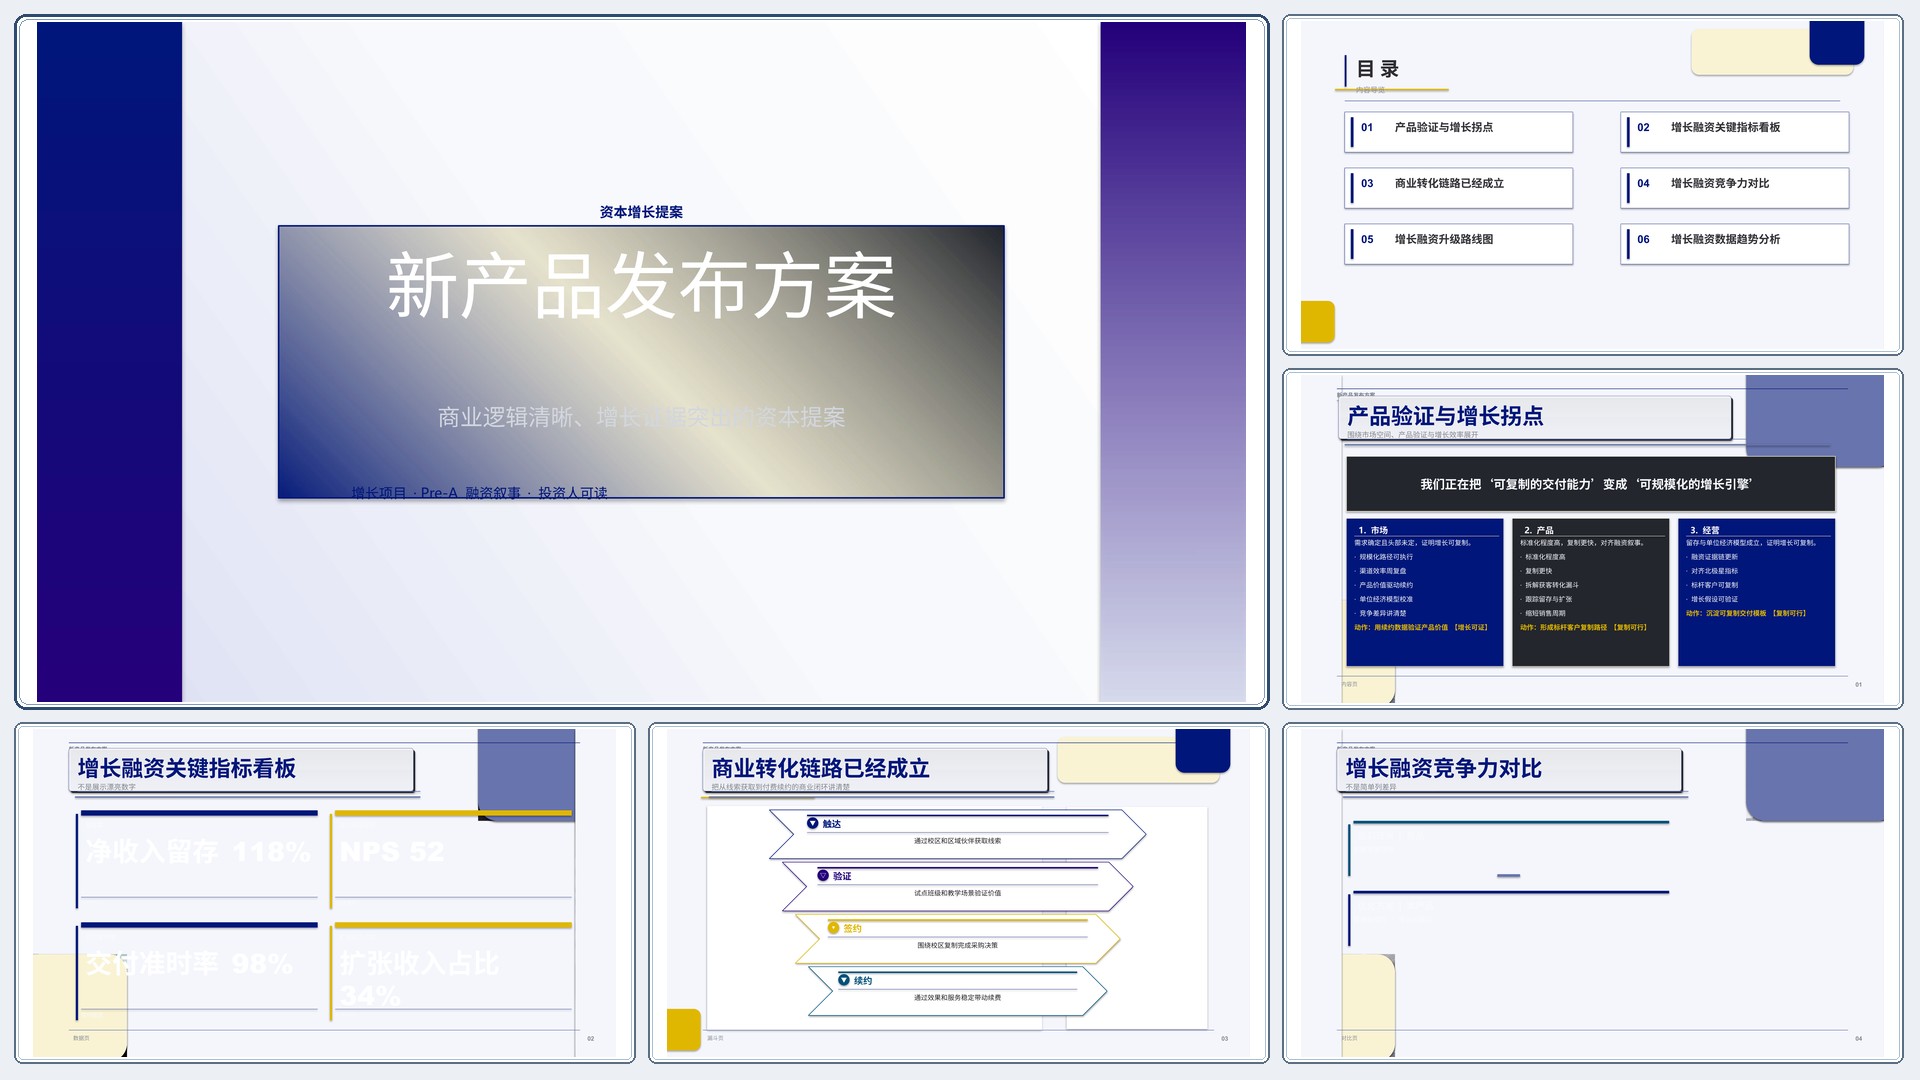Click the 产品验证与增长拐点 slide title
1920x1080 pixels.
(1444, 416)
